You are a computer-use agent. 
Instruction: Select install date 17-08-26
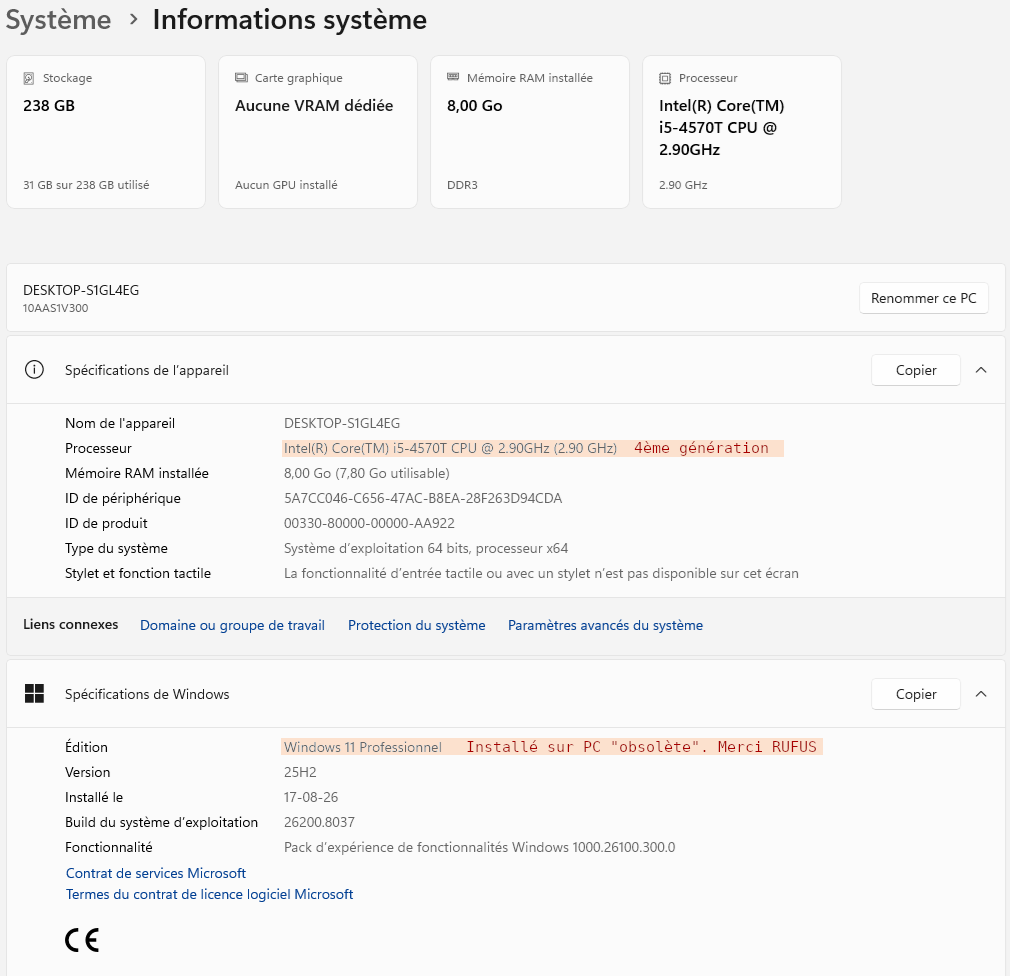(x=311, y=797)
